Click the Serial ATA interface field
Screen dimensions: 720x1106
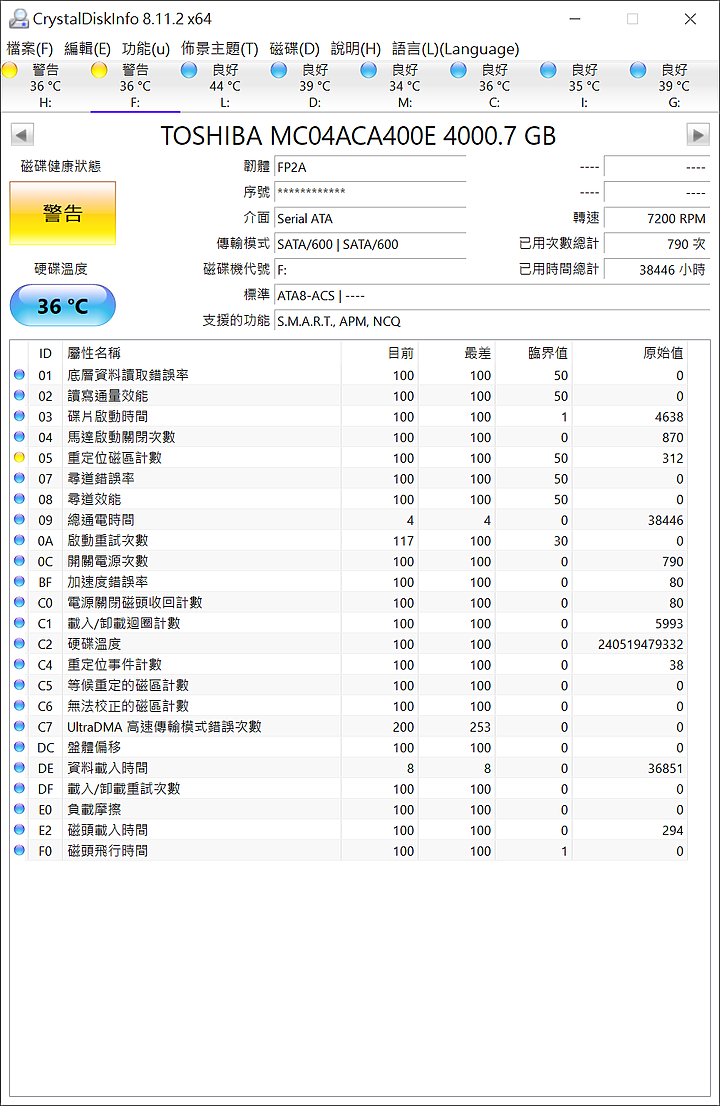pos(370,219)
